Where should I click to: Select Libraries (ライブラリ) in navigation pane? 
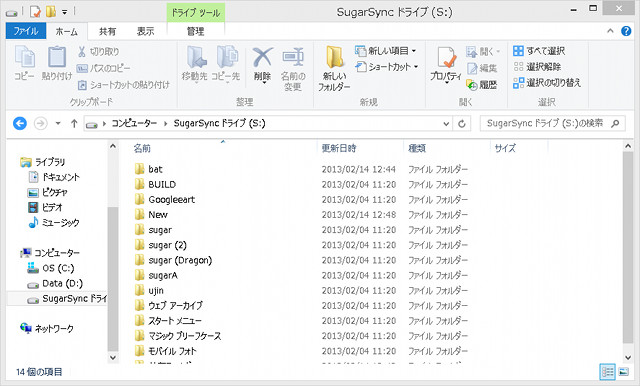tap(42, 162)
